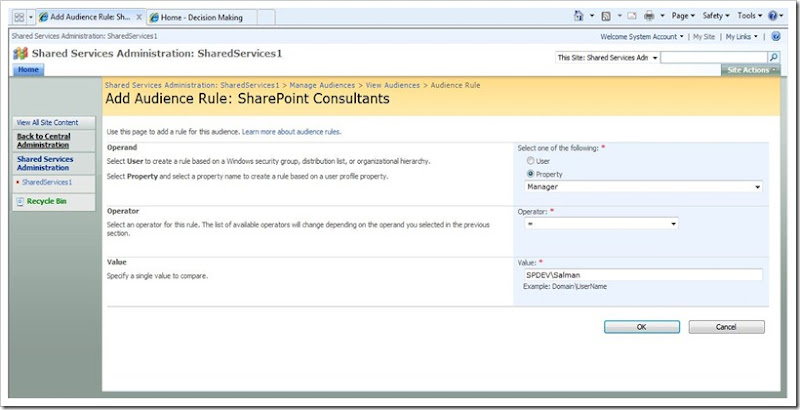Screen dimensions: 800x410
Task: Open a new blank browser tab
Action: 266,17
